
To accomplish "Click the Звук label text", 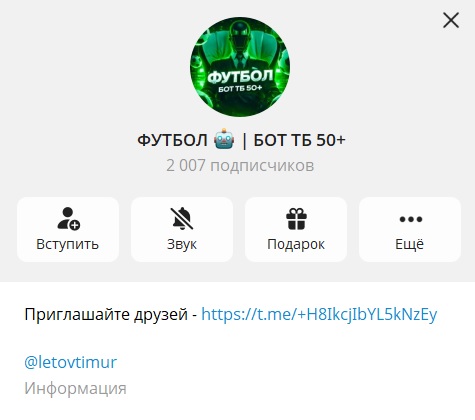I will point(182,244).
